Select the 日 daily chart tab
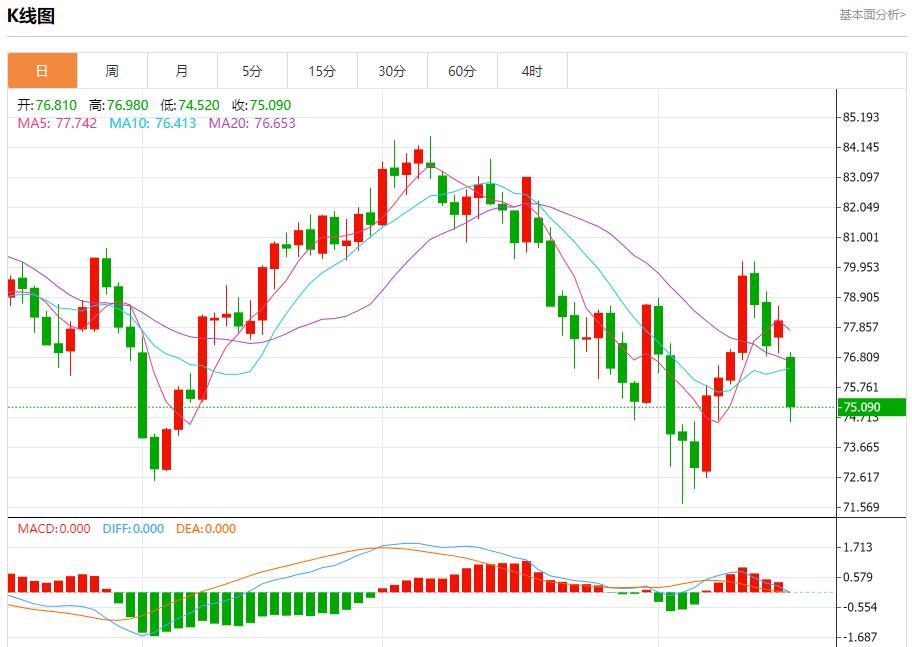The height and width of the screenshot is (647, 912). [x=42, y=71]
